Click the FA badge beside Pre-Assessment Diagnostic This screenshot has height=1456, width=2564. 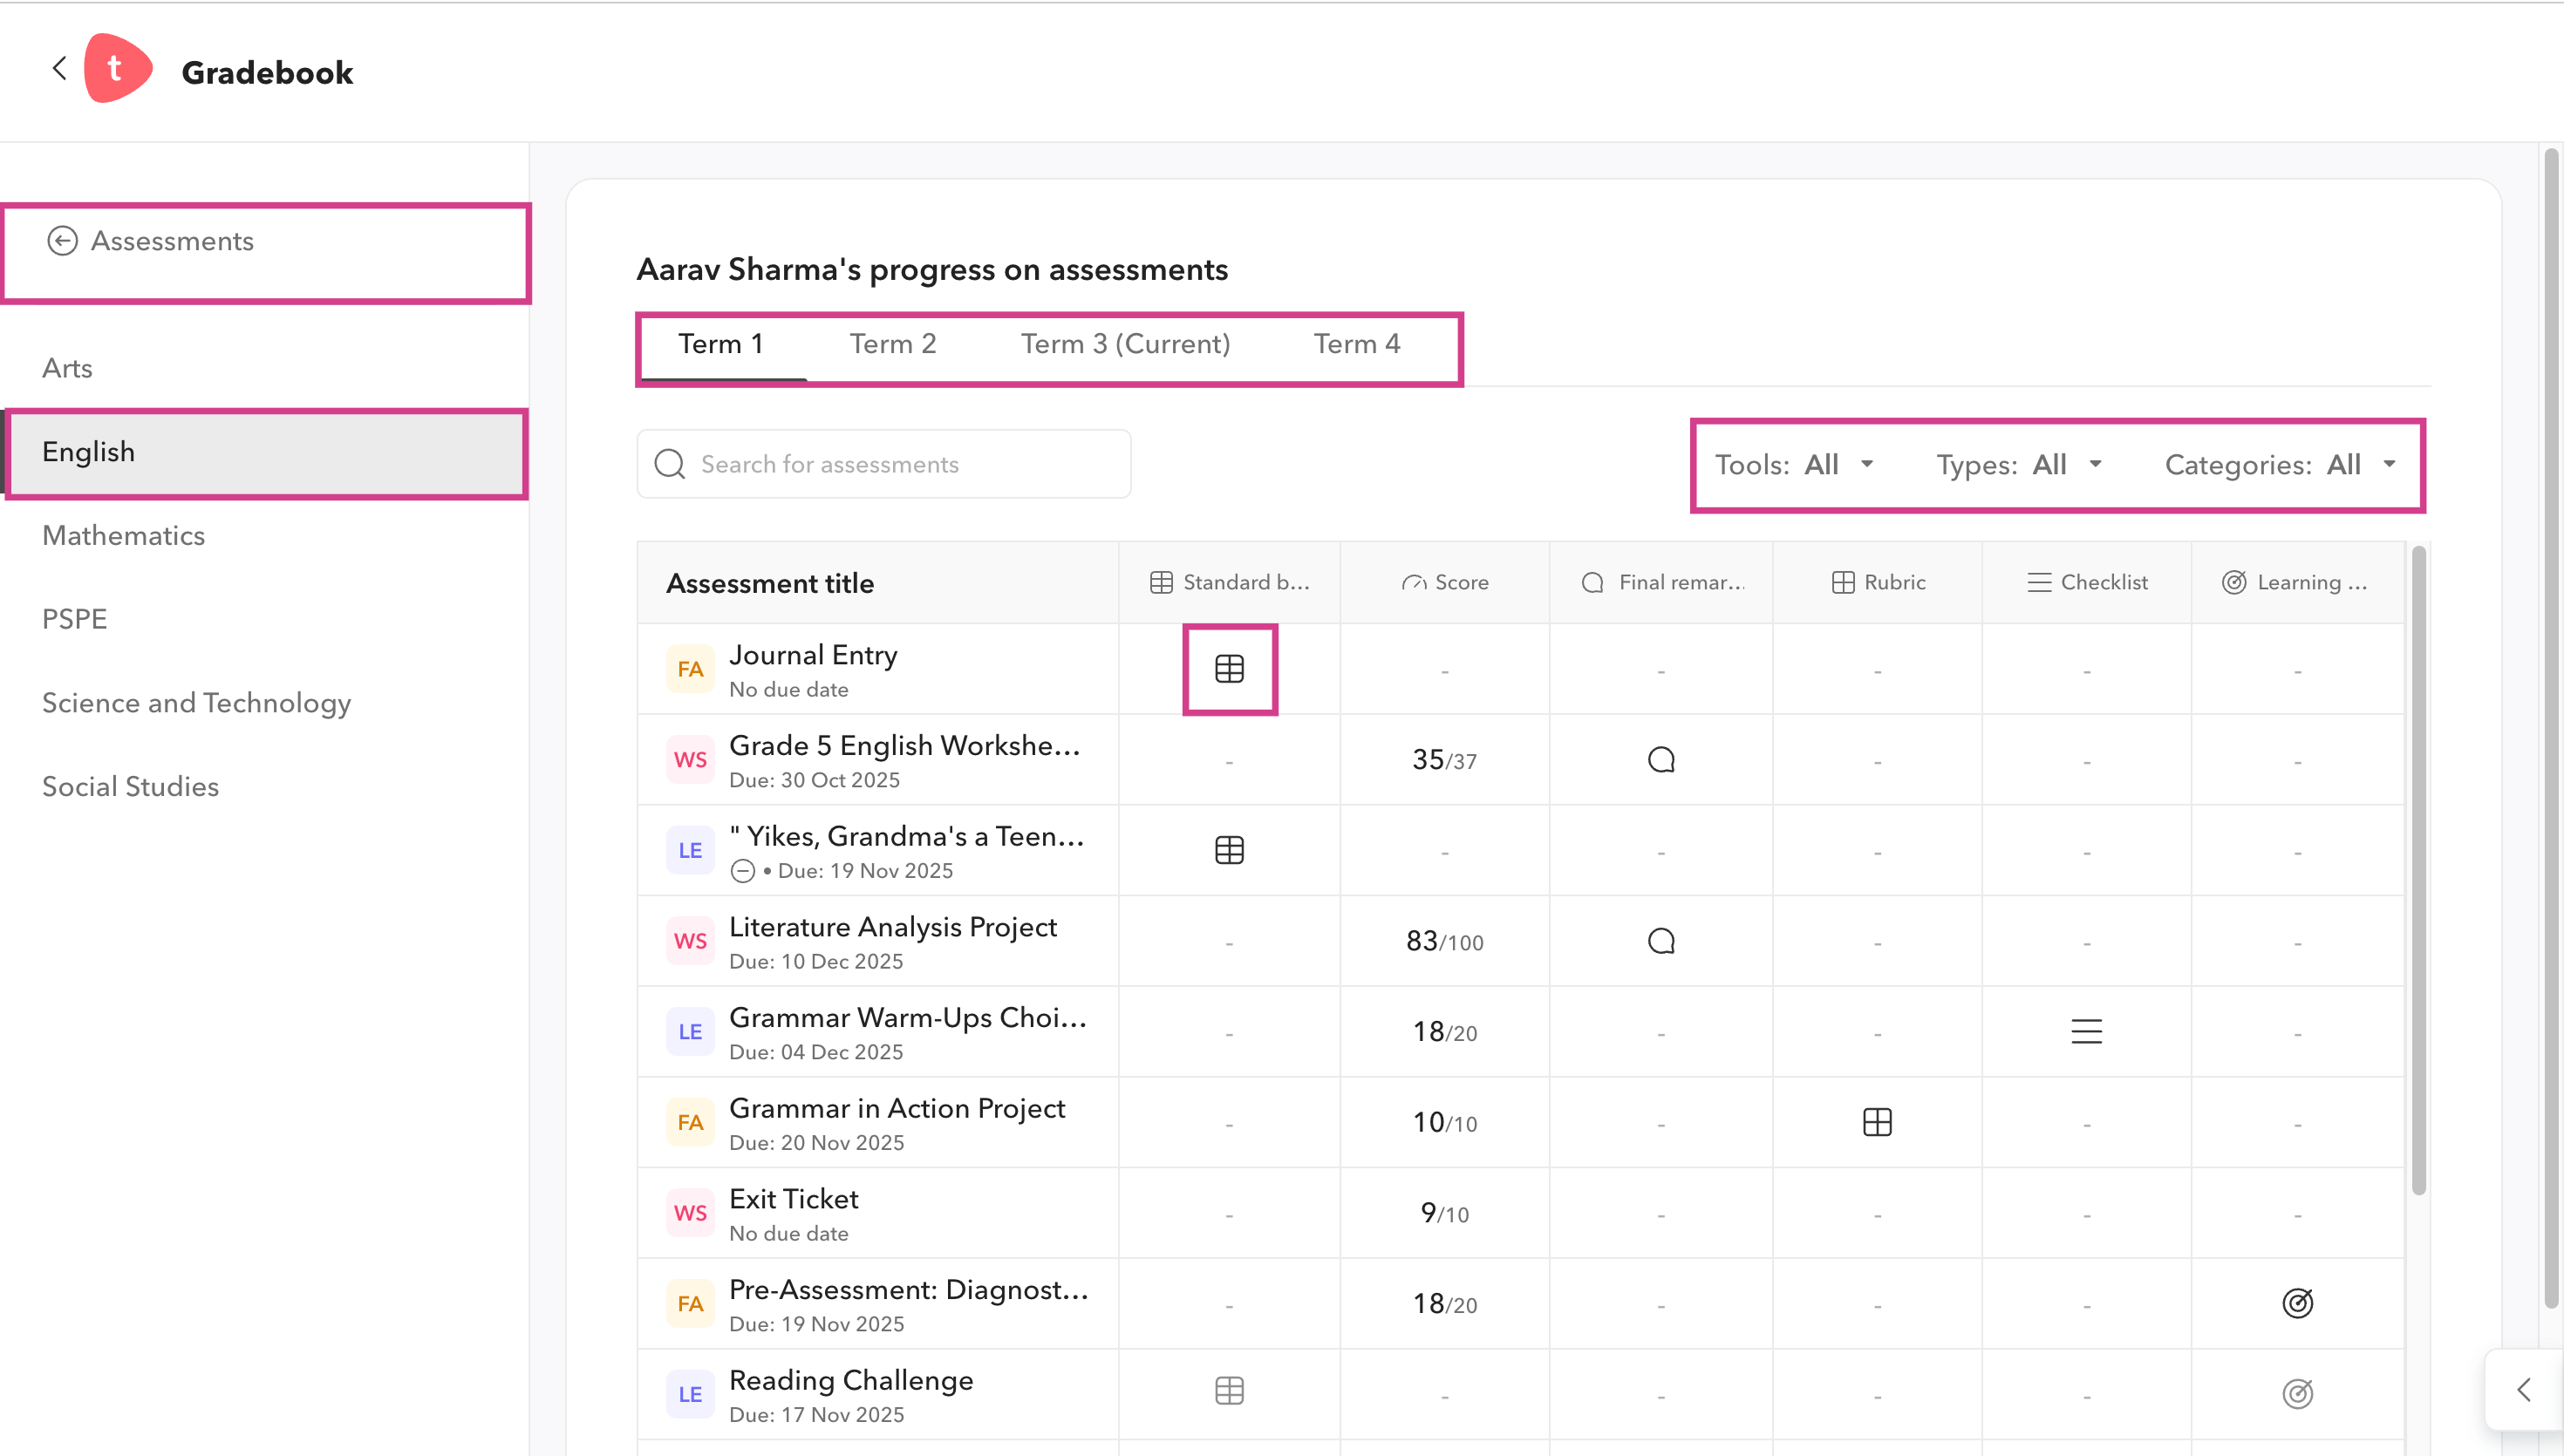[x=690, y=1303]
